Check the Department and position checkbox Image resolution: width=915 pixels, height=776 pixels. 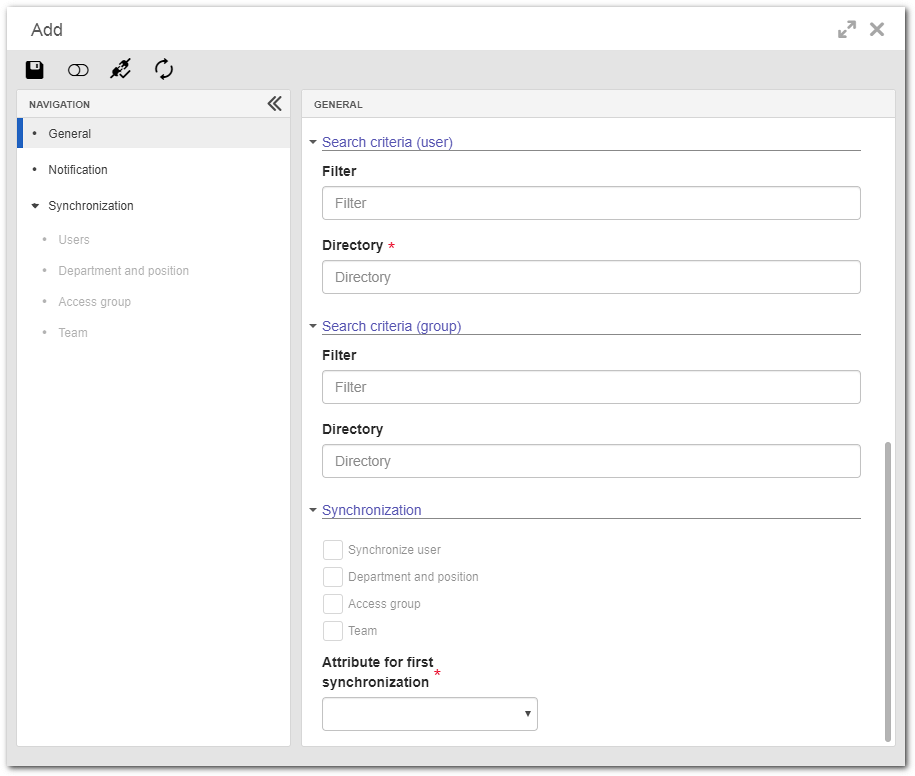[x=333, y=576]
